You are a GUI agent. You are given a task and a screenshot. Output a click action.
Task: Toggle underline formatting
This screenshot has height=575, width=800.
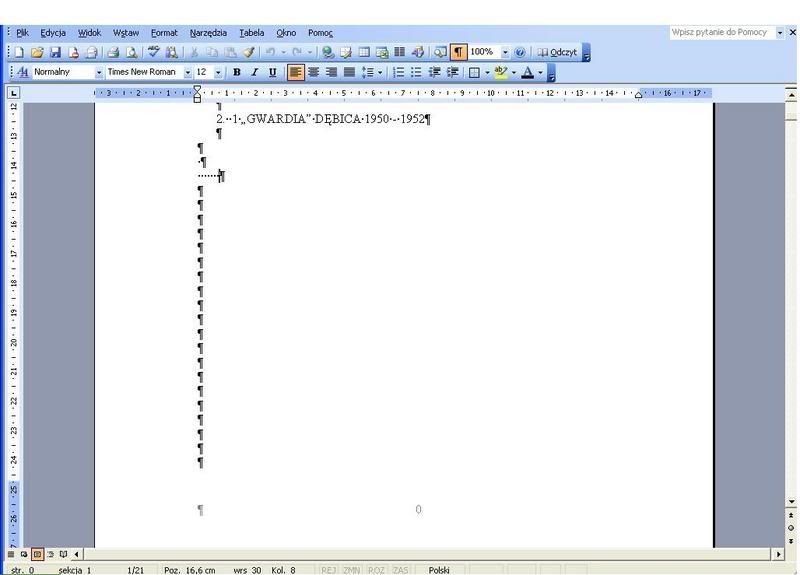[x=272, y=72]
